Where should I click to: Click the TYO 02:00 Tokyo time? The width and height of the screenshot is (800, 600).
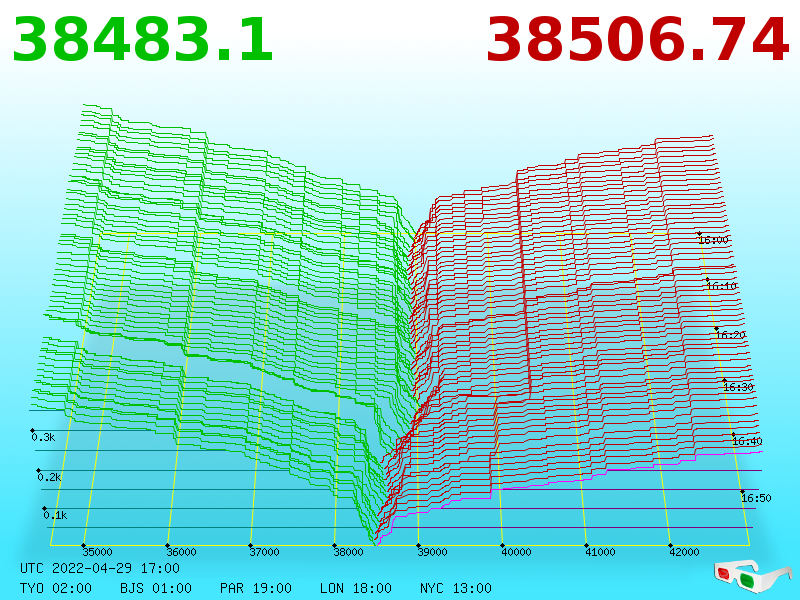click(56, 588)
